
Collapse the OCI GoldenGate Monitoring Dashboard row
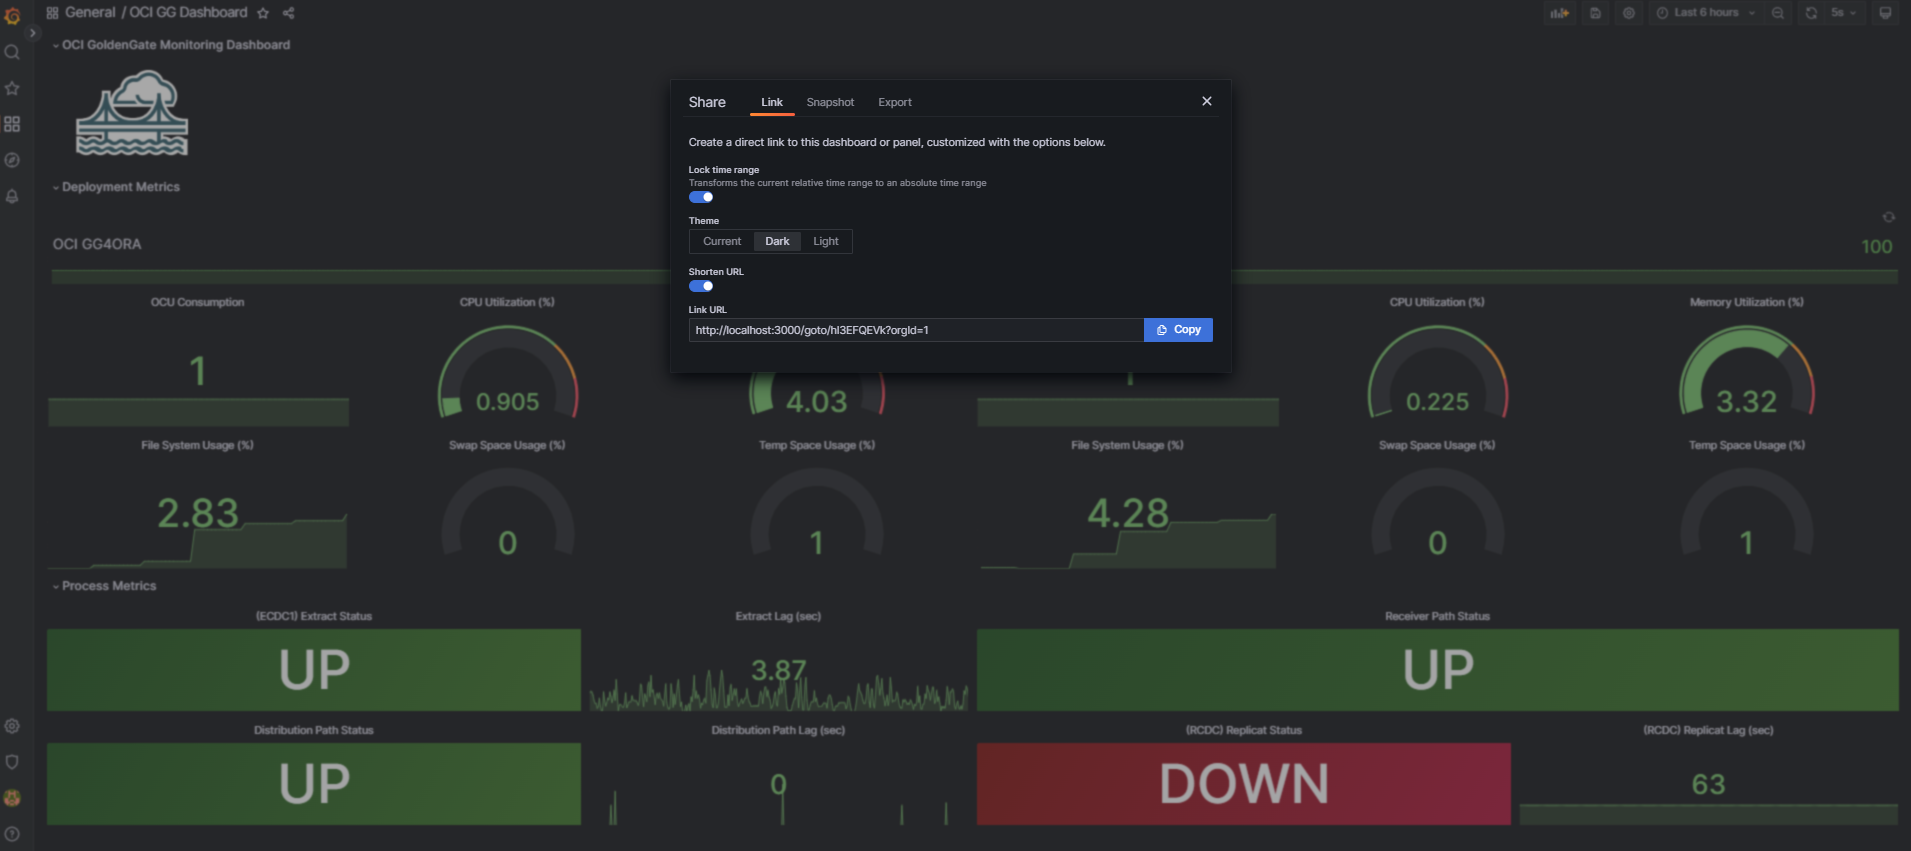171,45
